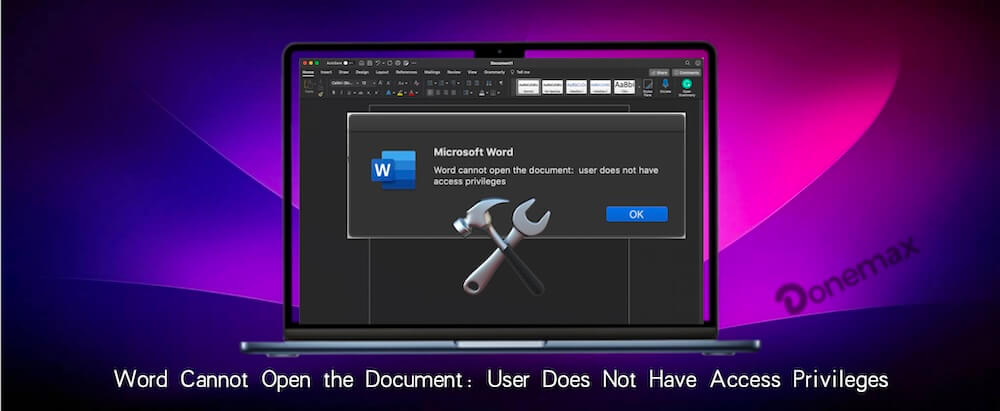Align text right in the paragraph group
Viewport: 1000px width, 411px height.
(446, 93)
